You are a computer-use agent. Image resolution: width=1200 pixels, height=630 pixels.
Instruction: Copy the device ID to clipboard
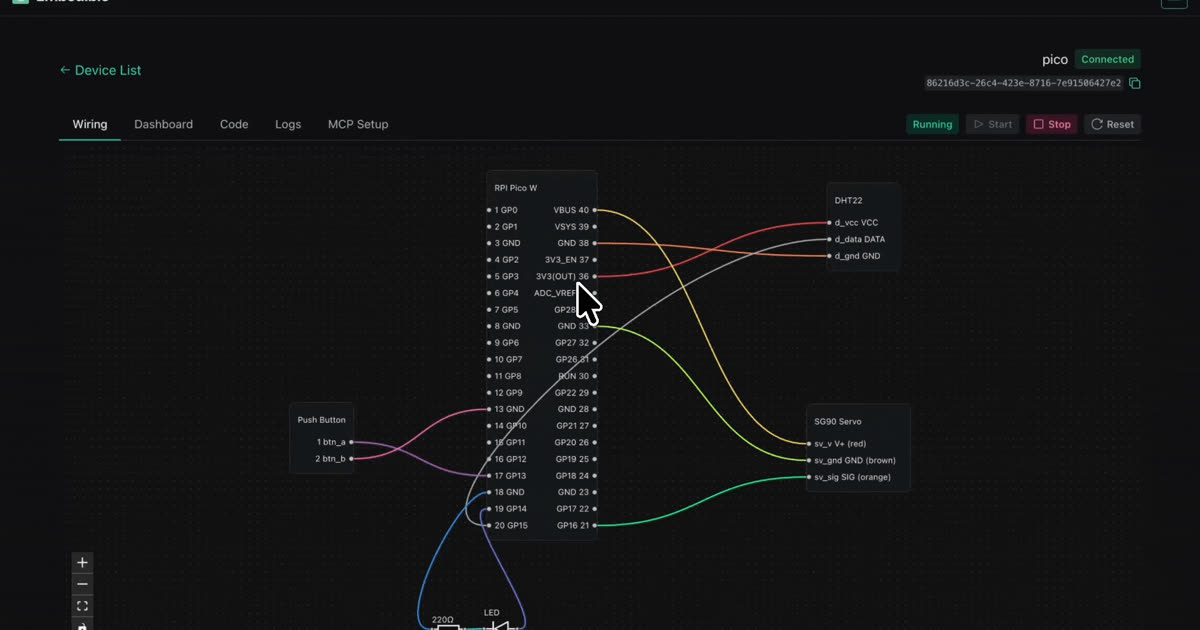tap(1135, 83)
